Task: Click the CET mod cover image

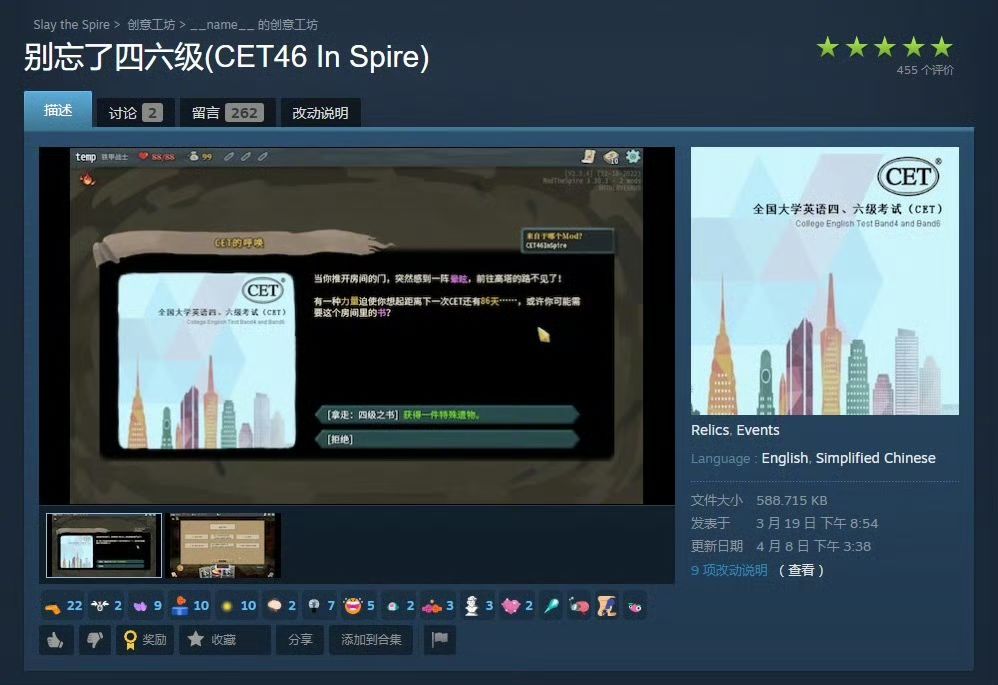Action: (824, 281)
